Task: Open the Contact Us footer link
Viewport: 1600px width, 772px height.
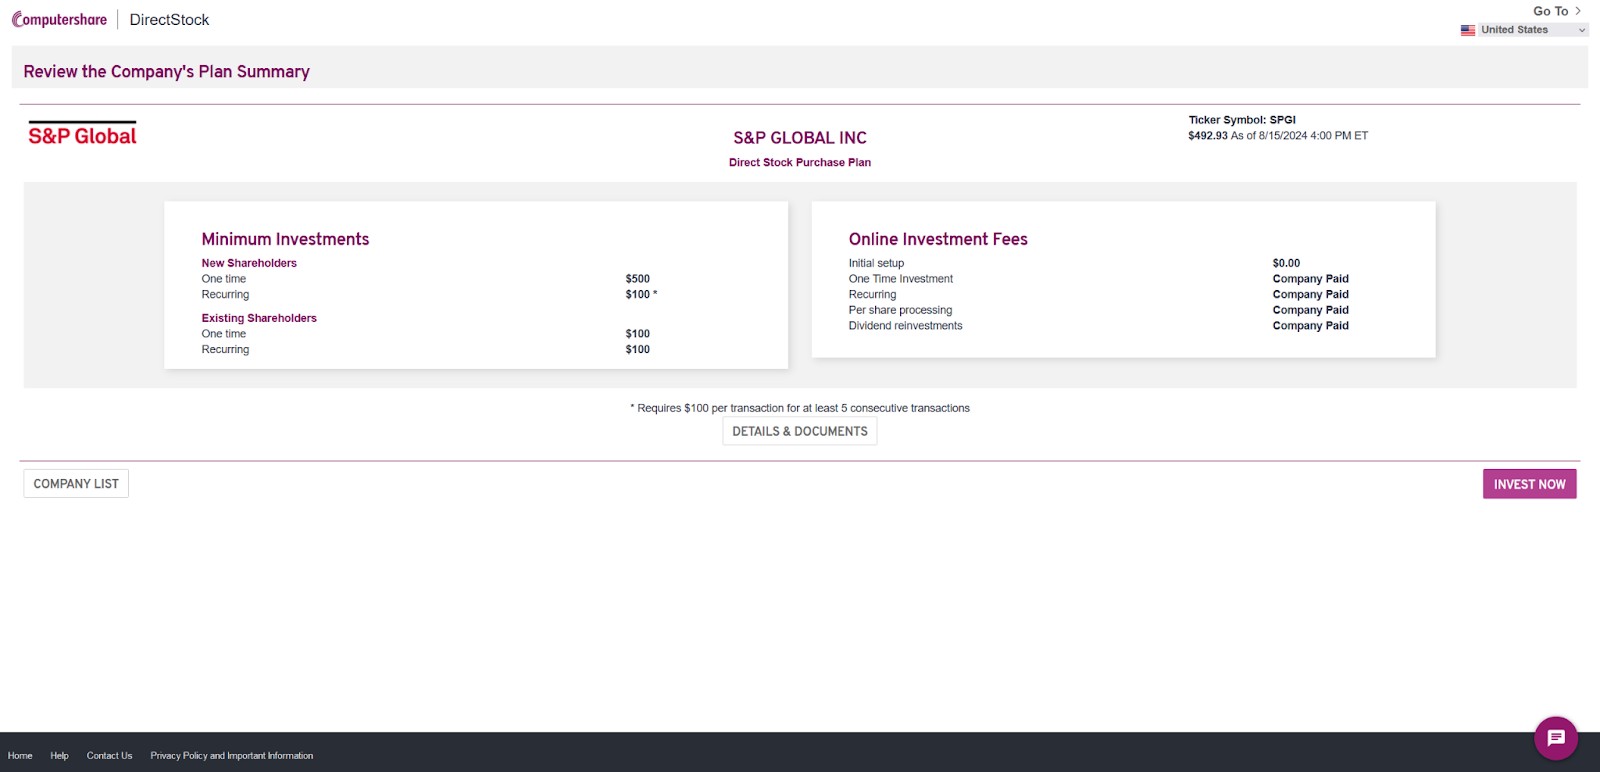Action: [109, 756]
